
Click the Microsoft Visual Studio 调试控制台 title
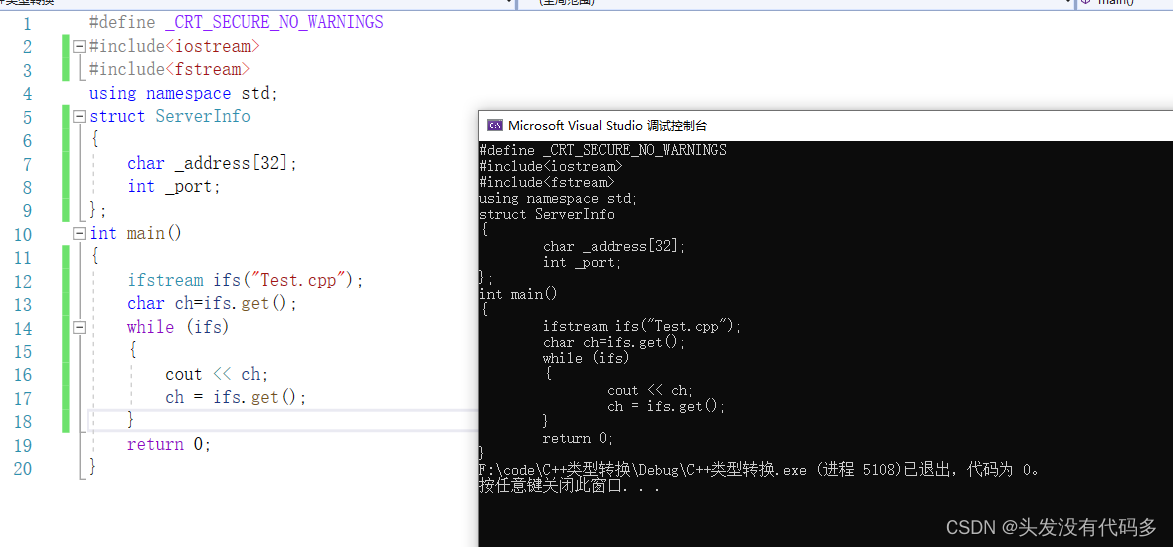point(607,125)
